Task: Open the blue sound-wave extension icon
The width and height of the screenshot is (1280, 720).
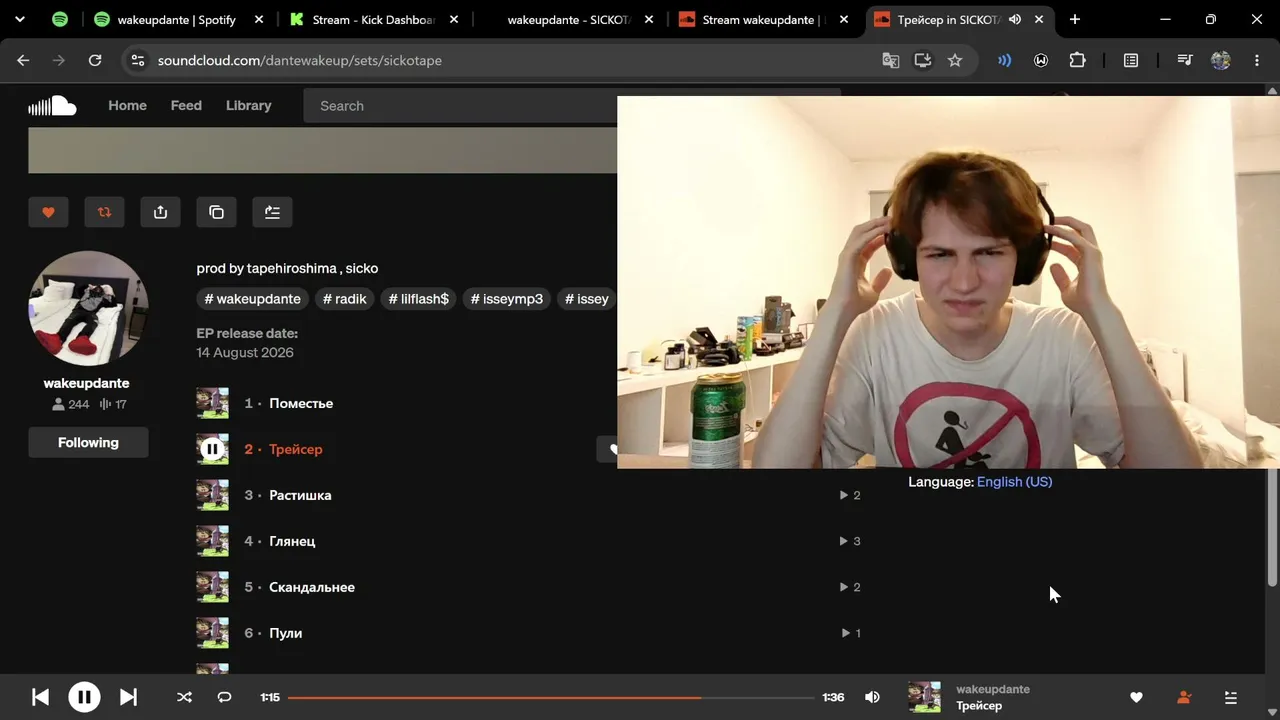Action: 1004,60
